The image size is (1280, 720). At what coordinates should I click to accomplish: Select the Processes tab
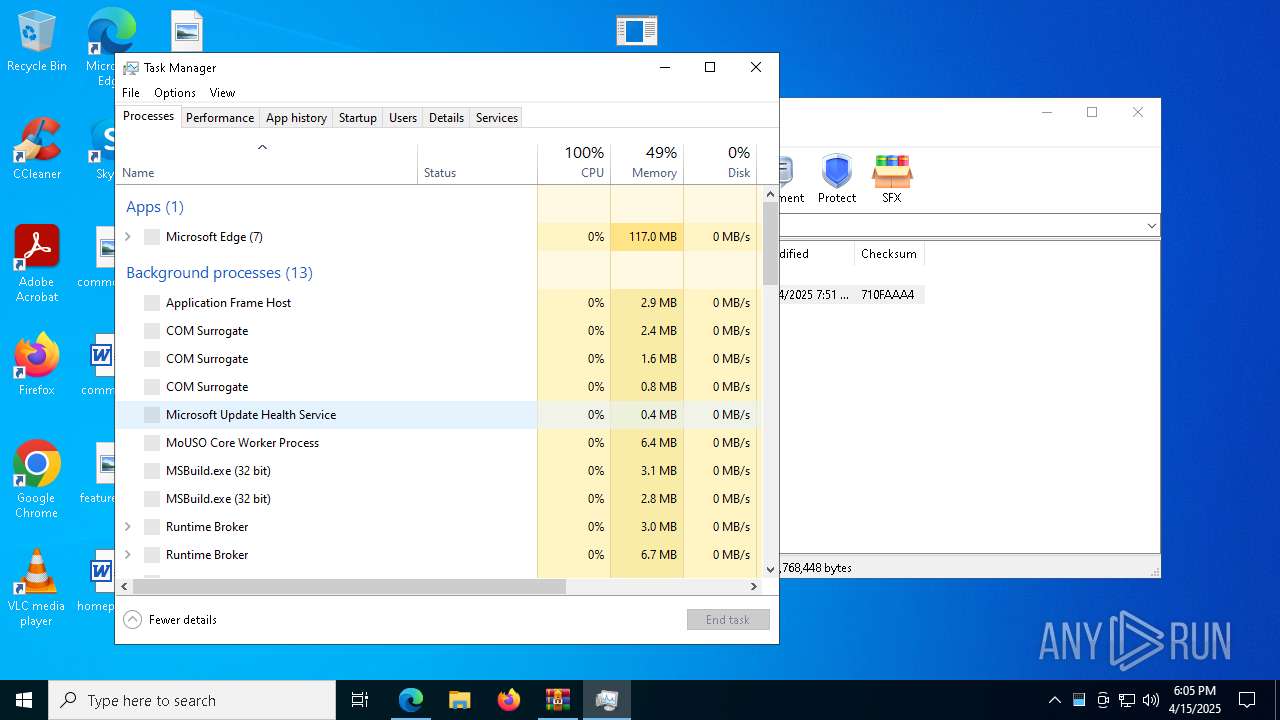148,116
